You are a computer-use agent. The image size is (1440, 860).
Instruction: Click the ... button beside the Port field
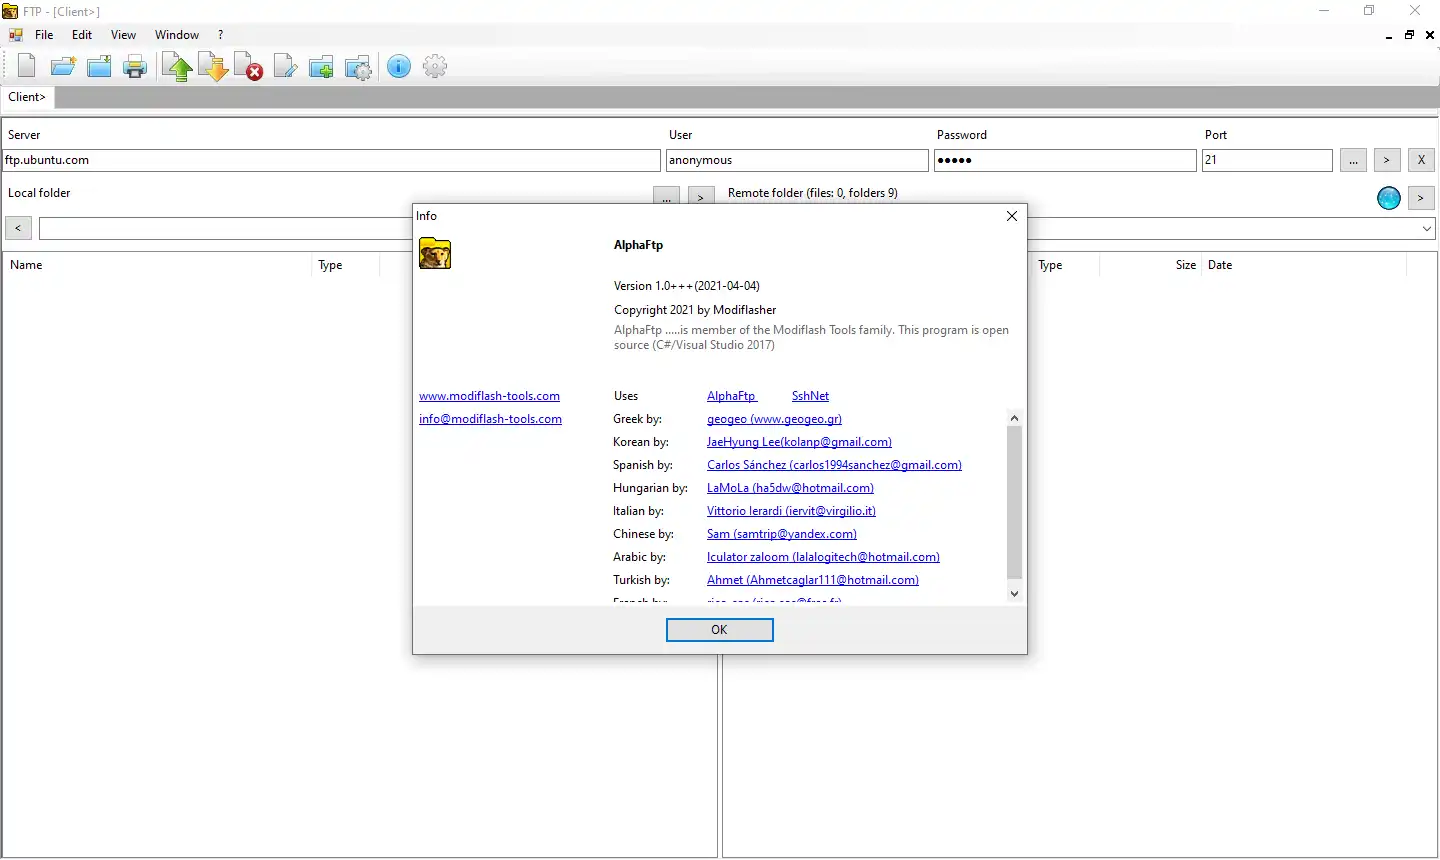1353,160
